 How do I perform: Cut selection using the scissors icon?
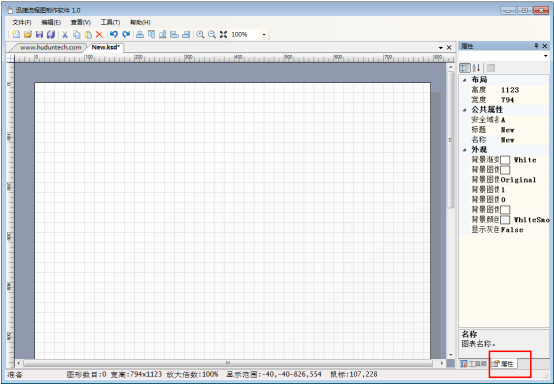pyautogui.click(x=65, y=34)
